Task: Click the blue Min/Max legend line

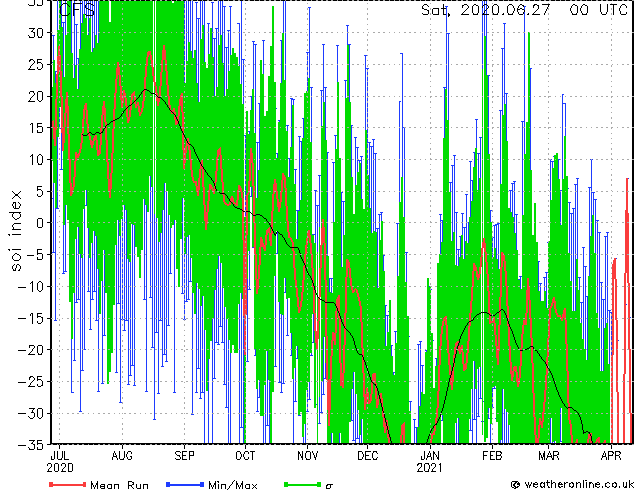Action: click(x=185, y=484)
